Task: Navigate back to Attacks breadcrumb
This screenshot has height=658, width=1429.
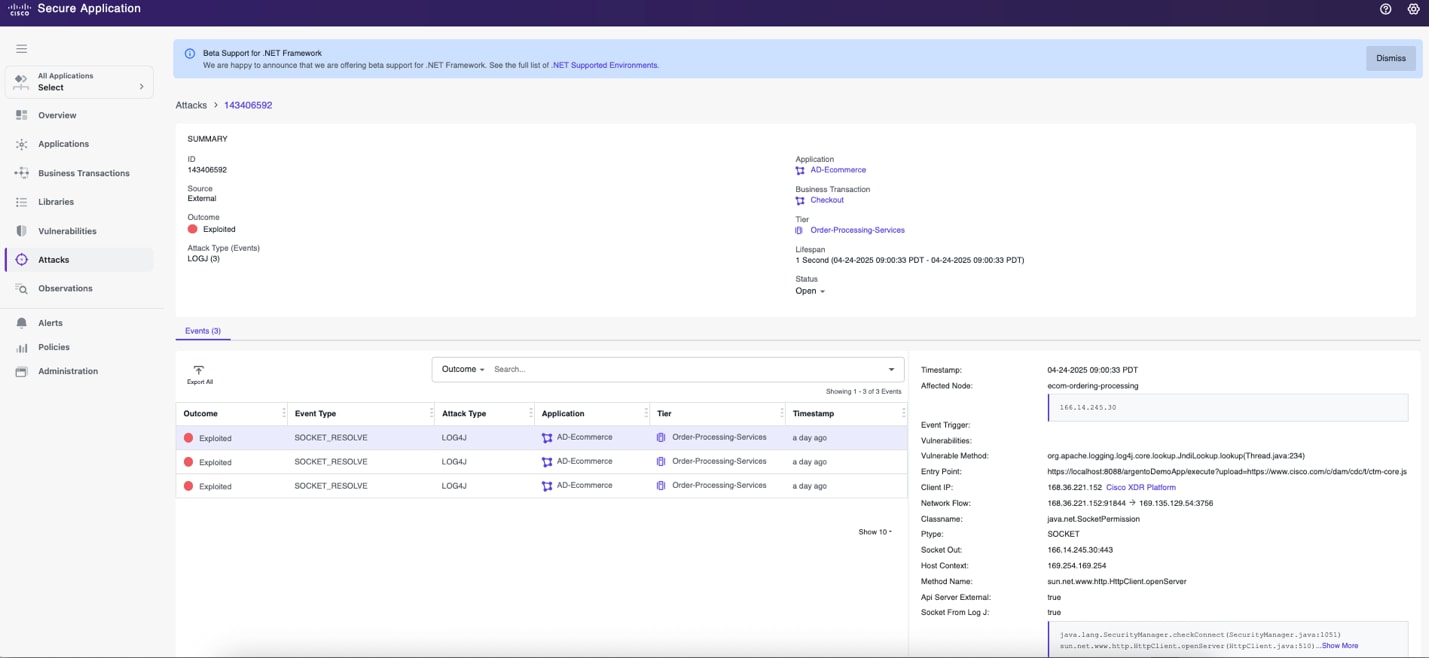Action: click(191, 105)
